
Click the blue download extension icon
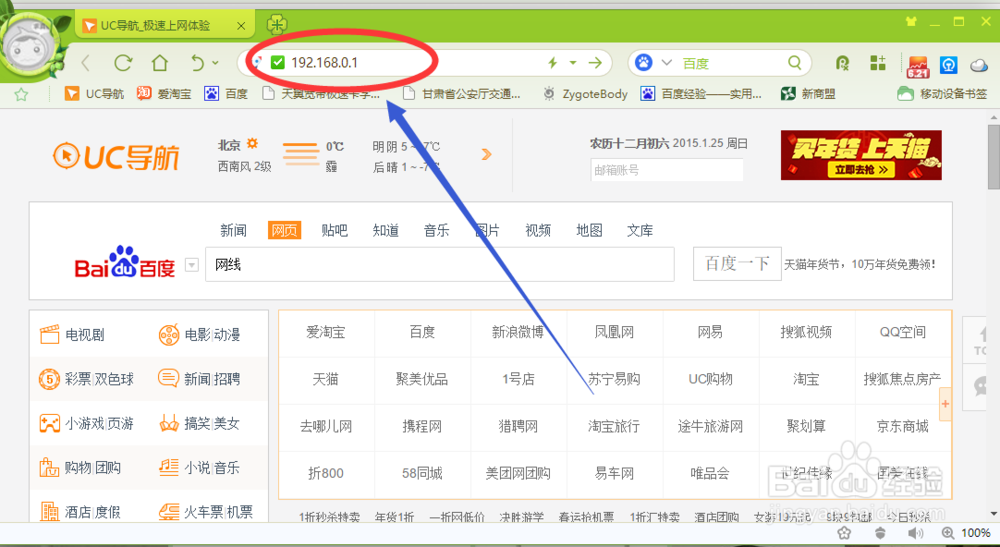[948, 64]
